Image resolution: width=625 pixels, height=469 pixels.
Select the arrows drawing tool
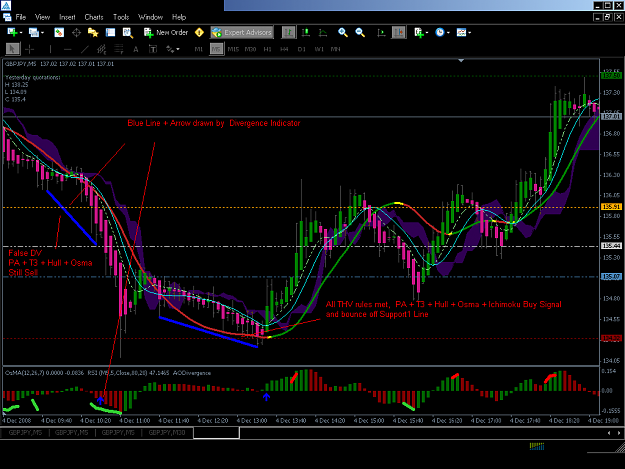(x=170, y=49)
